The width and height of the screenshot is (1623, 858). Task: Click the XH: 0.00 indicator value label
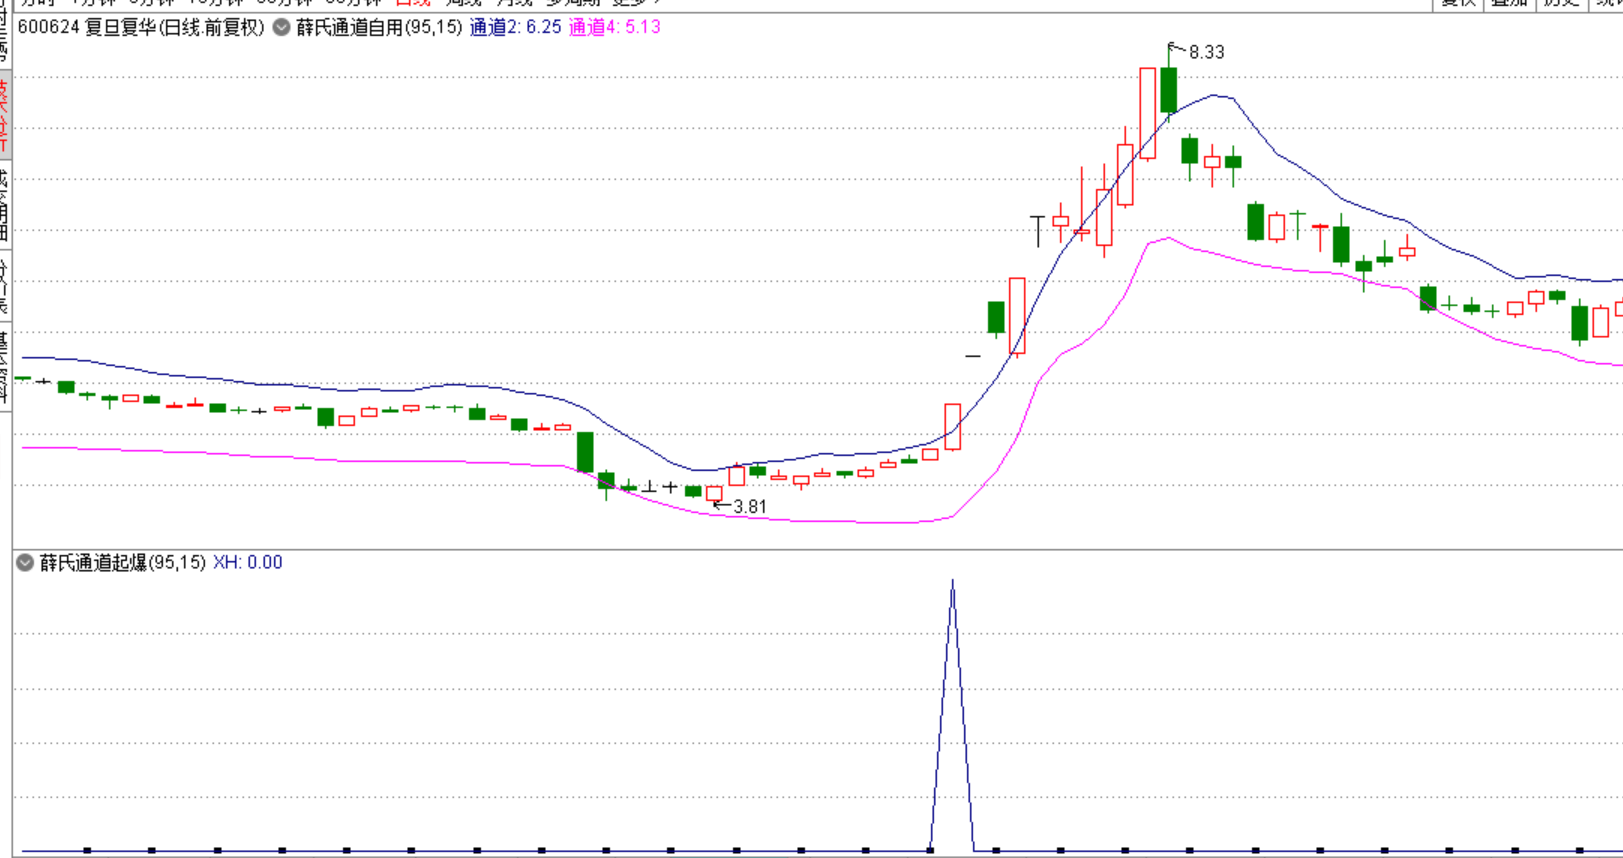[247, 563]
